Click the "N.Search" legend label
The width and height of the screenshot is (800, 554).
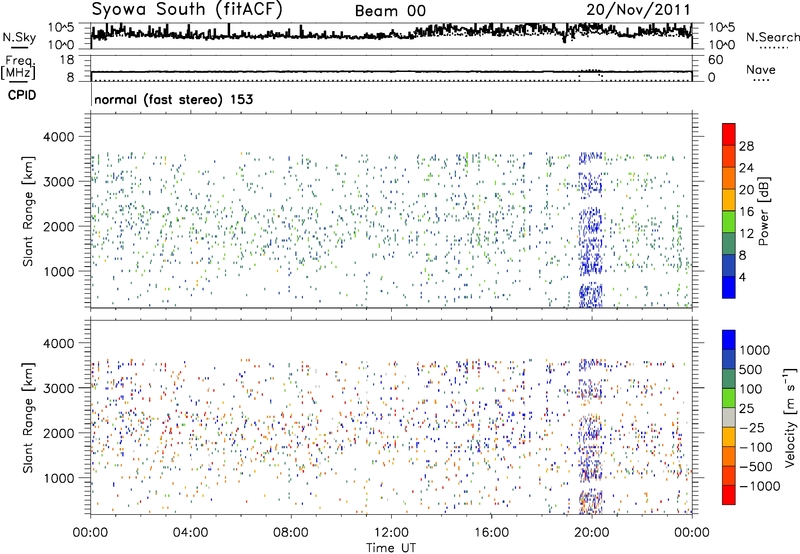pos(773,37)
